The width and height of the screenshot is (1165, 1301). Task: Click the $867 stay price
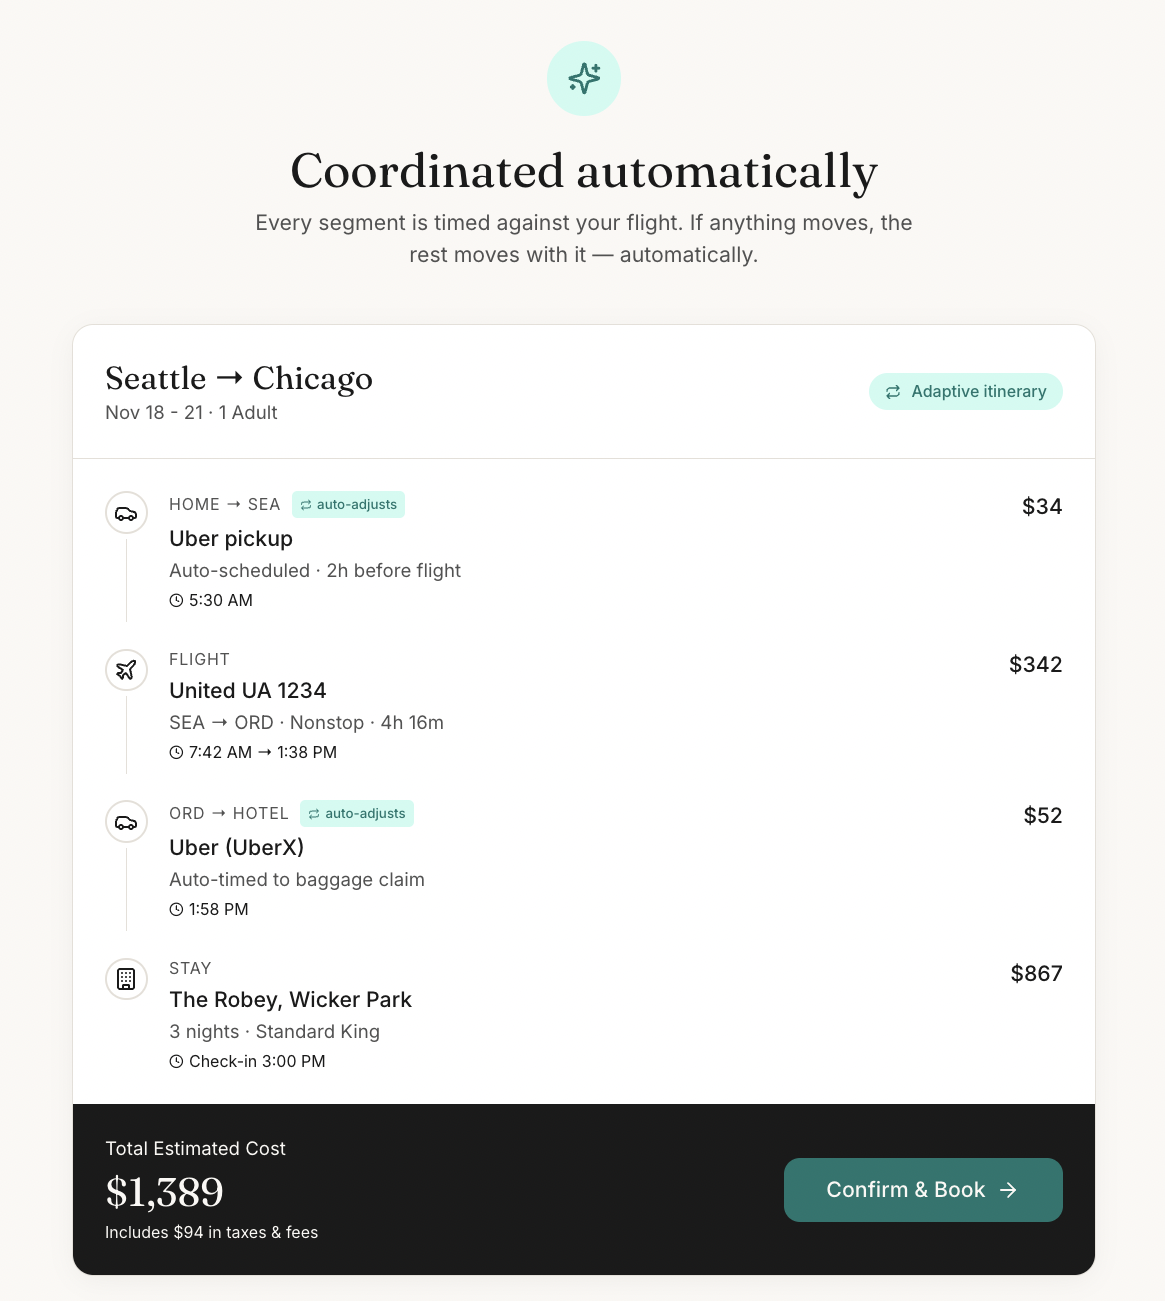(x=1037, y=974)
